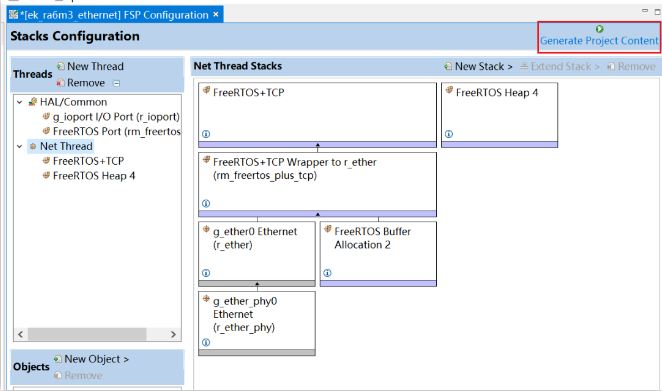Close the FSP Configuration tab
The image size is (662, 391).
tap(216, 15)
